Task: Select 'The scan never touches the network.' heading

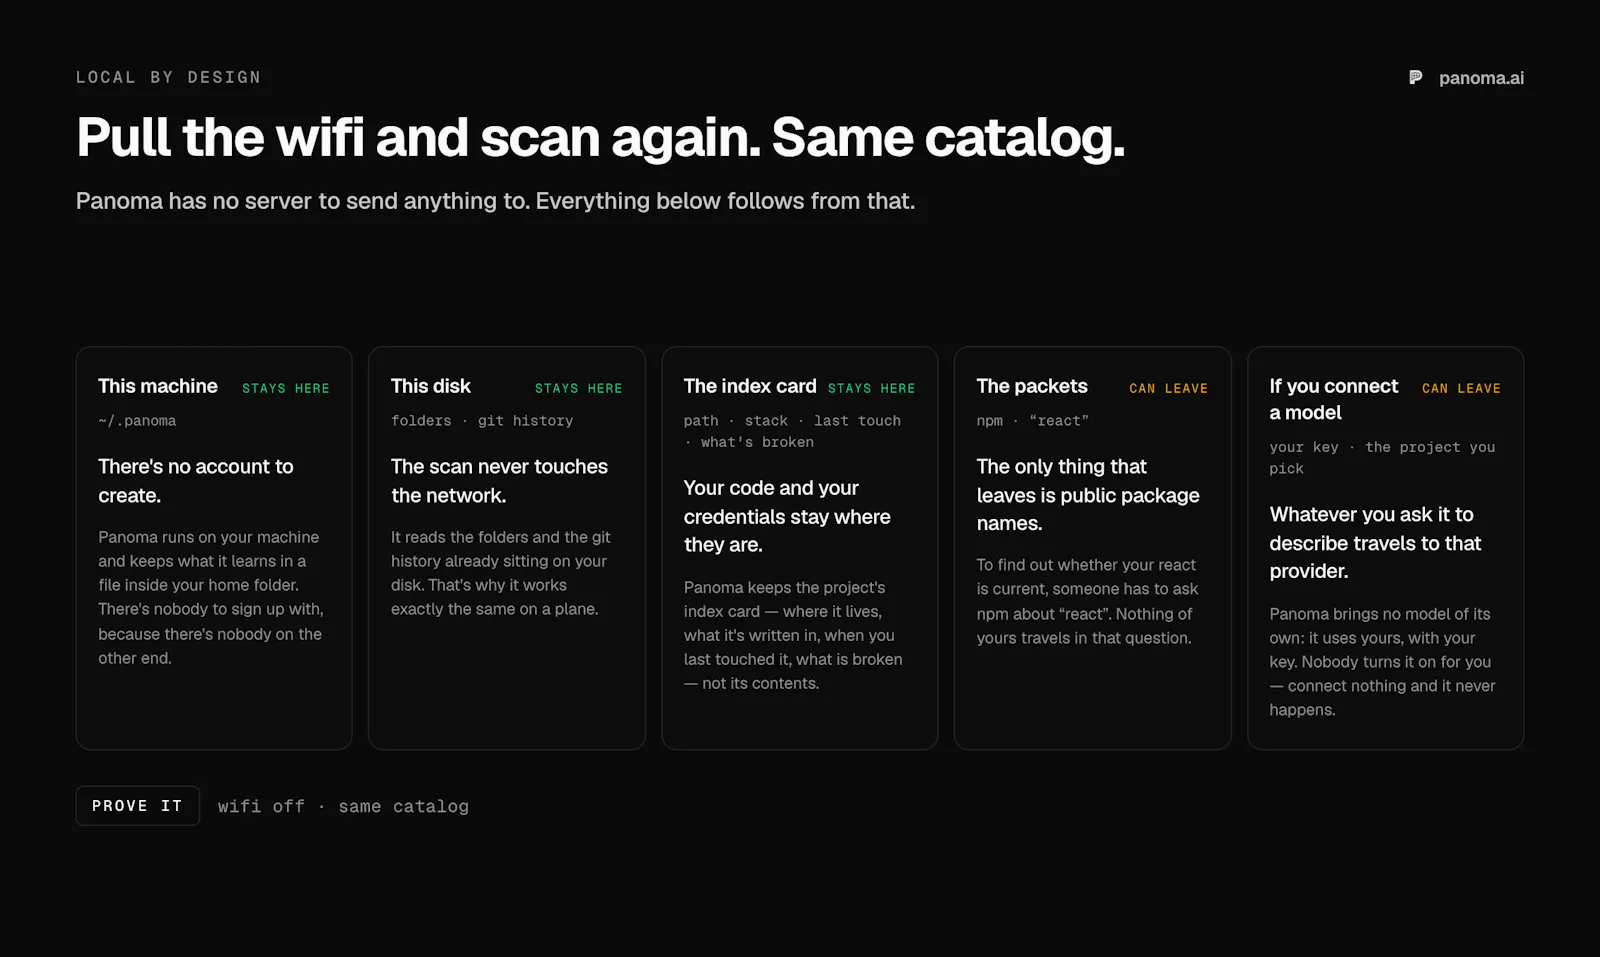Action: pyautogui.click(x=499, y=481)
